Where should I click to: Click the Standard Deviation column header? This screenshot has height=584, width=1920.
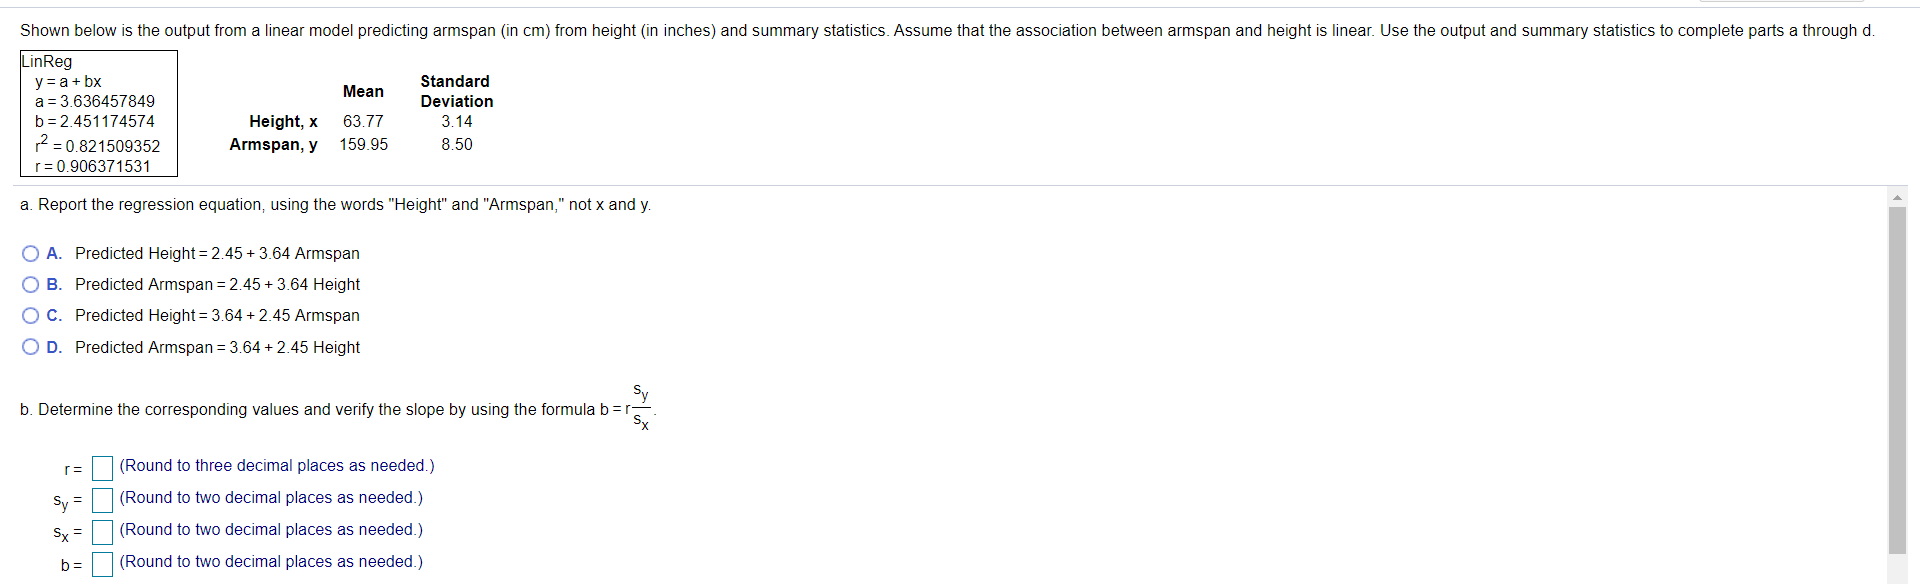point(457,92)
